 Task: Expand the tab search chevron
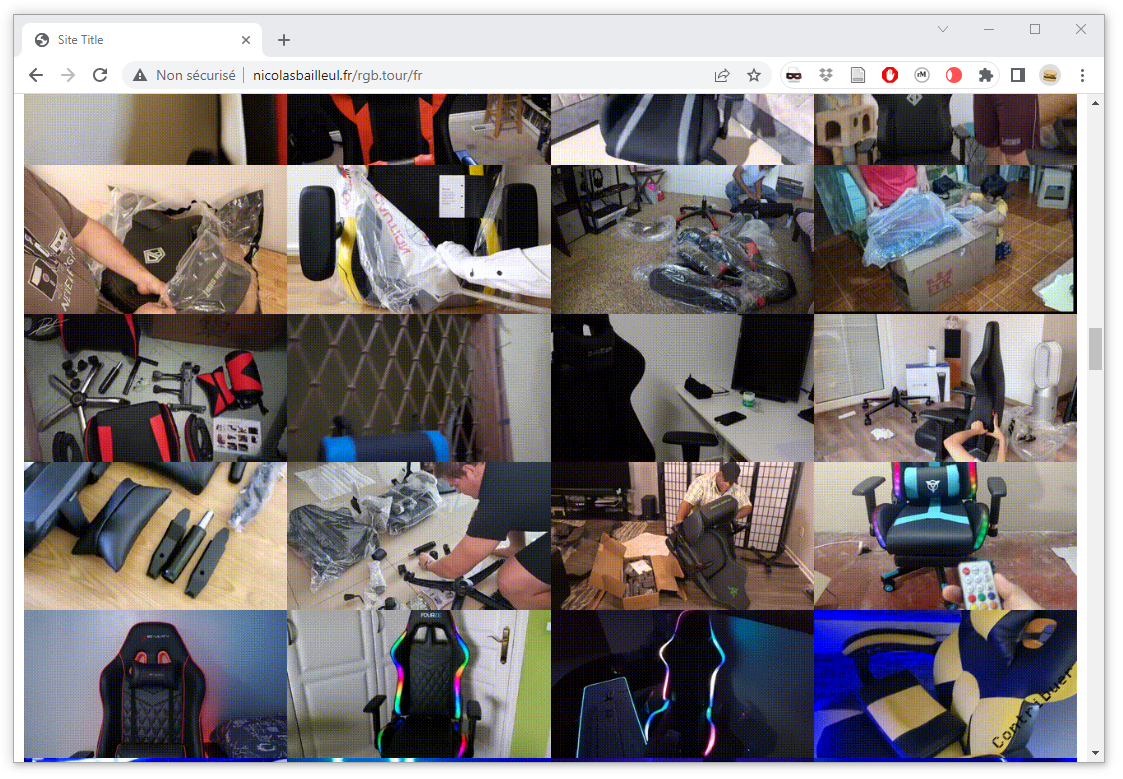click(x=942, y=29)
